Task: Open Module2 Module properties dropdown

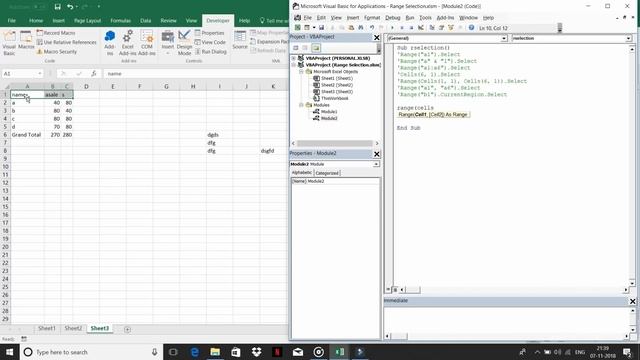Action: pyautogui.click(x=376, y=164)
